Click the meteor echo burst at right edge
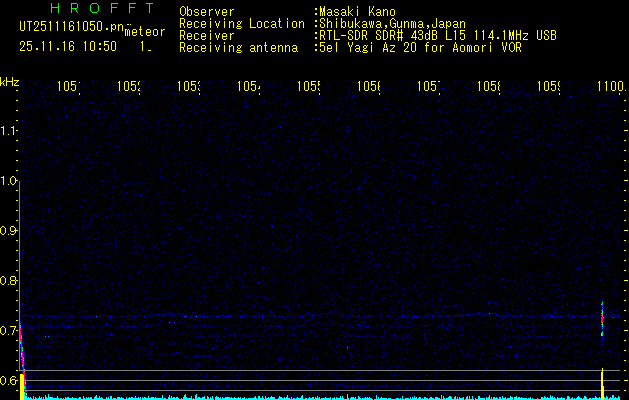629x400 pixels. tap(602, 318)
